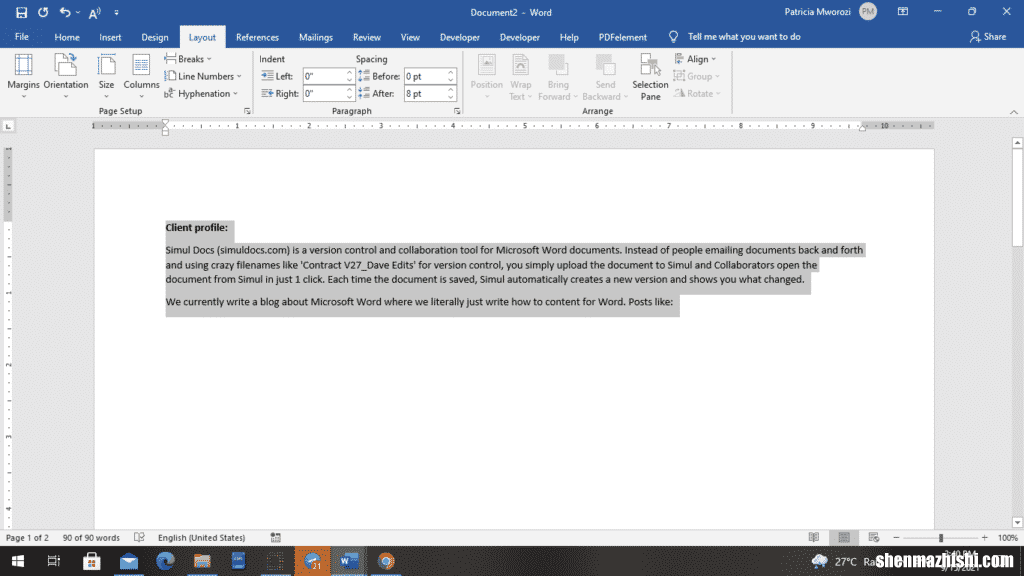1024x576 pixels.
Task: Switch to the Home tab
Action: (x=67, y=37)
